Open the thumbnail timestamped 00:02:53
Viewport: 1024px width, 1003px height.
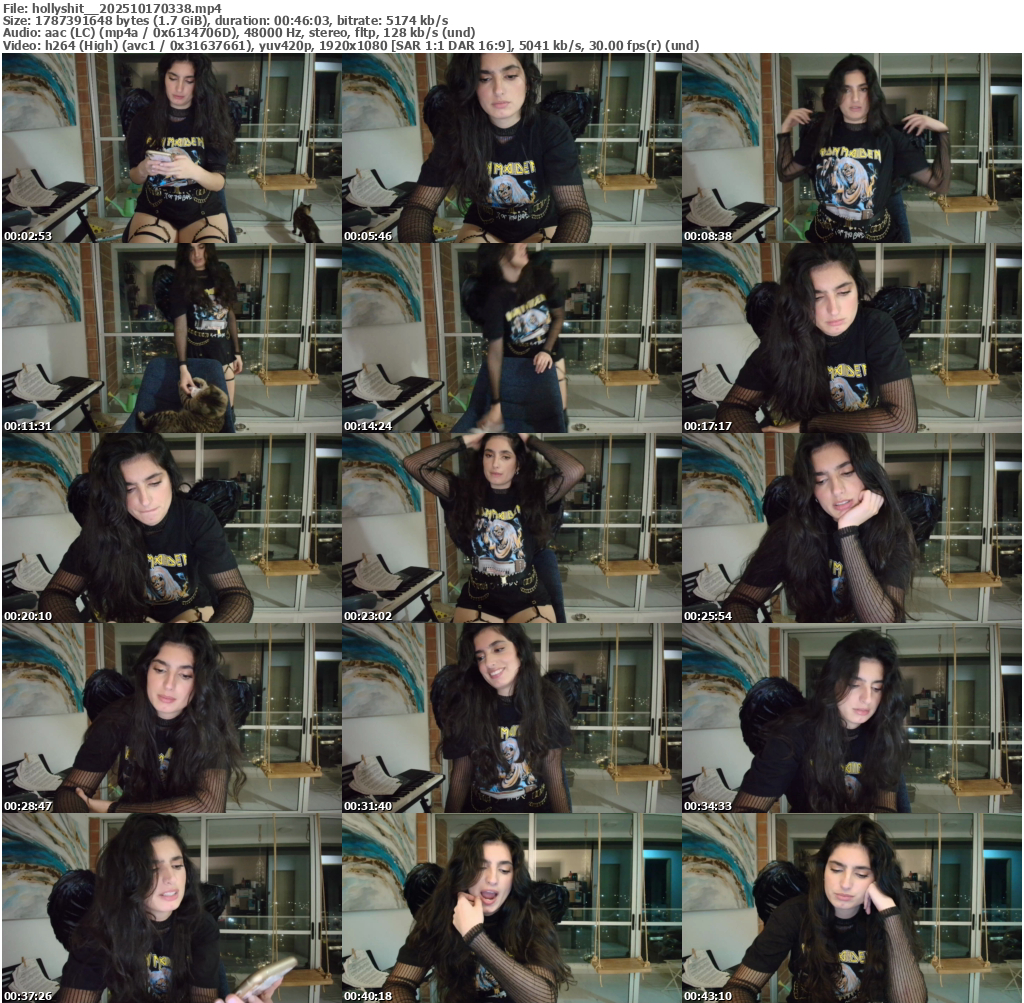[171, 148]
